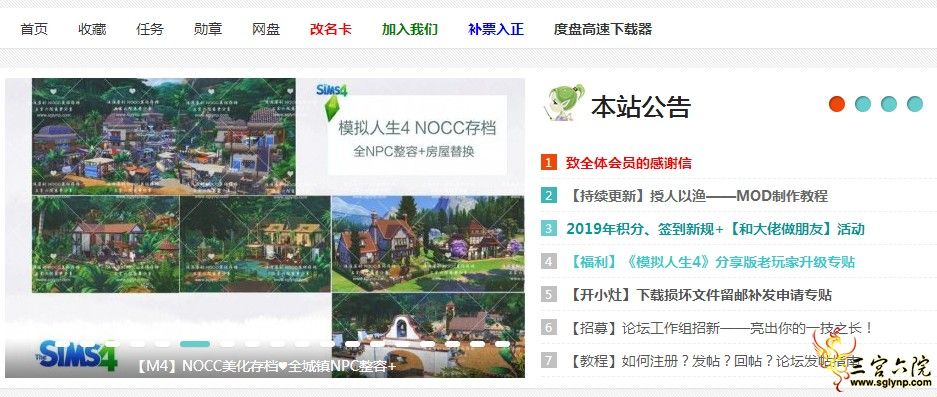Go to the 首页 nav item
This screenshot has height=397, width=937.
34,29
